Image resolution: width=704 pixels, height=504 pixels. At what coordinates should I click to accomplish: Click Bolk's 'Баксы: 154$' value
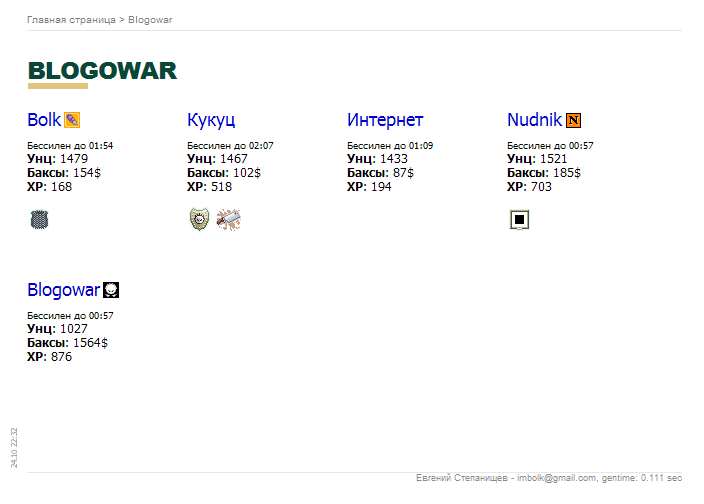pyautogui.click(x=64, y=173)
